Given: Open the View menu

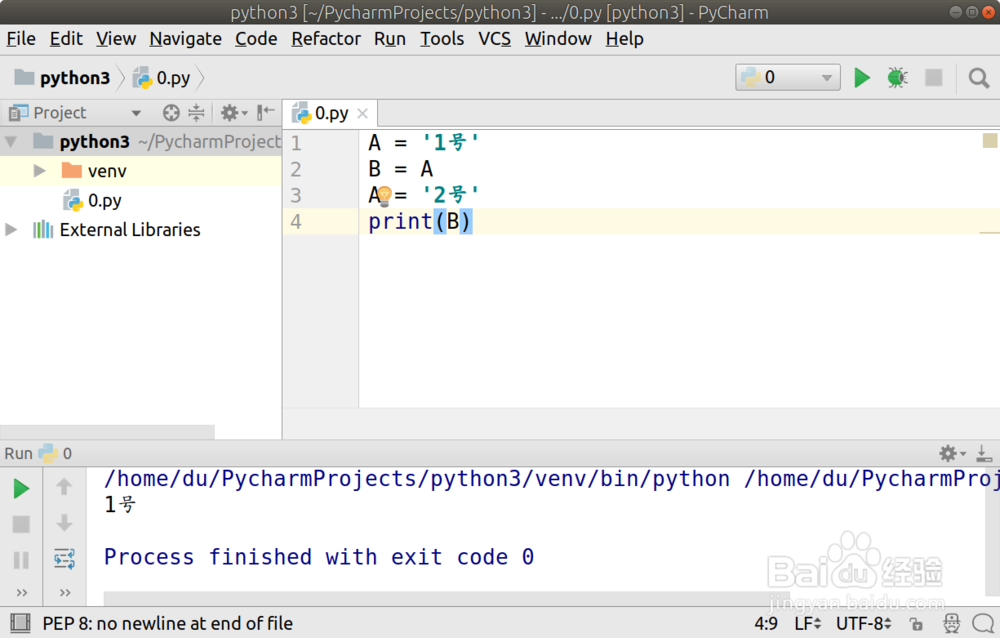Looking at the screenshot, I should click(x=116, y=39).
